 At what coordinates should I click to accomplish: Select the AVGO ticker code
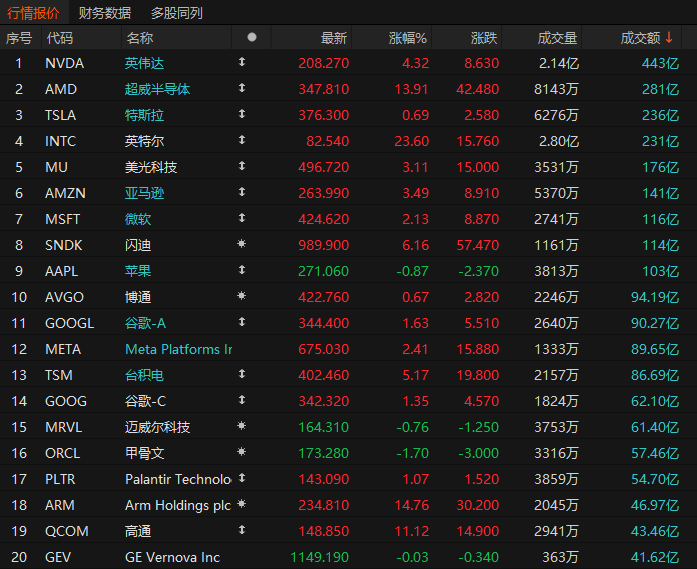point(64,297)
